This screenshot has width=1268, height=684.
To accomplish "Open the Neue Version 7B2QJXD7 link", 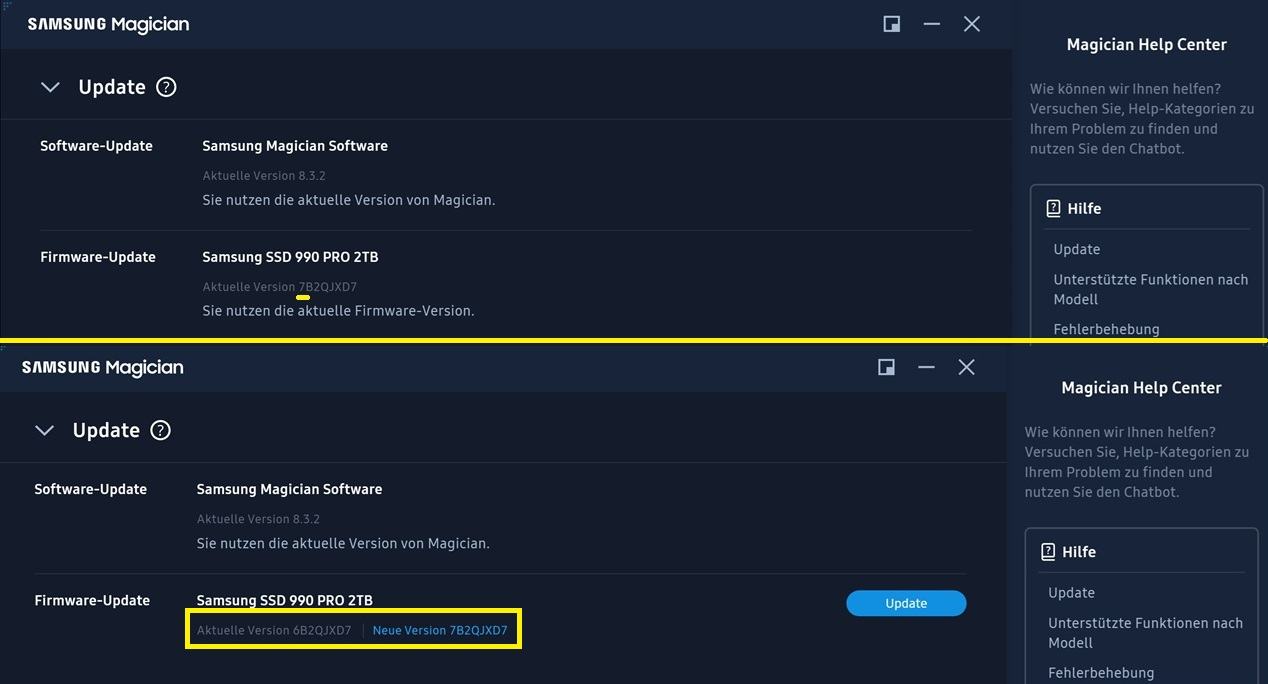I will [440, 631].
